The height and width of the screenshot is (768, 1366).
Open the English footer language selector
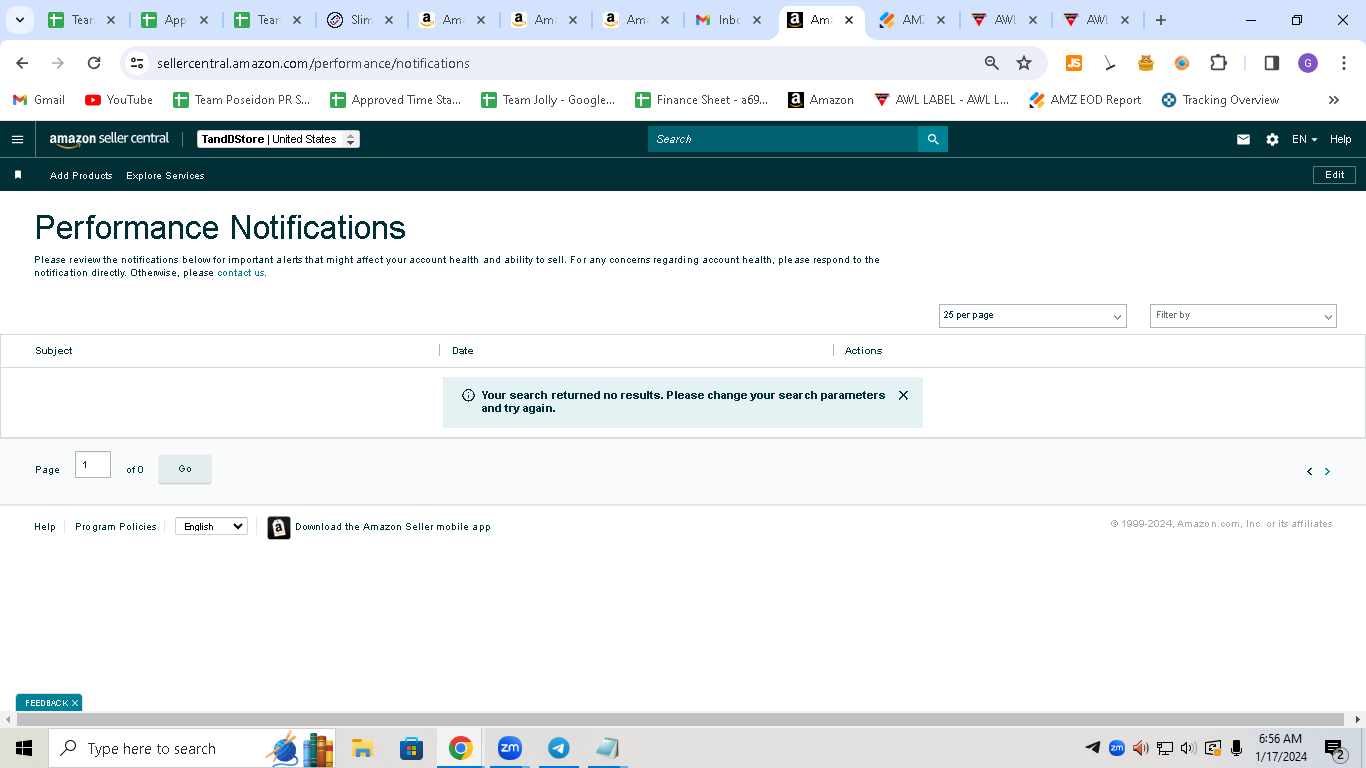pos(211,526)
